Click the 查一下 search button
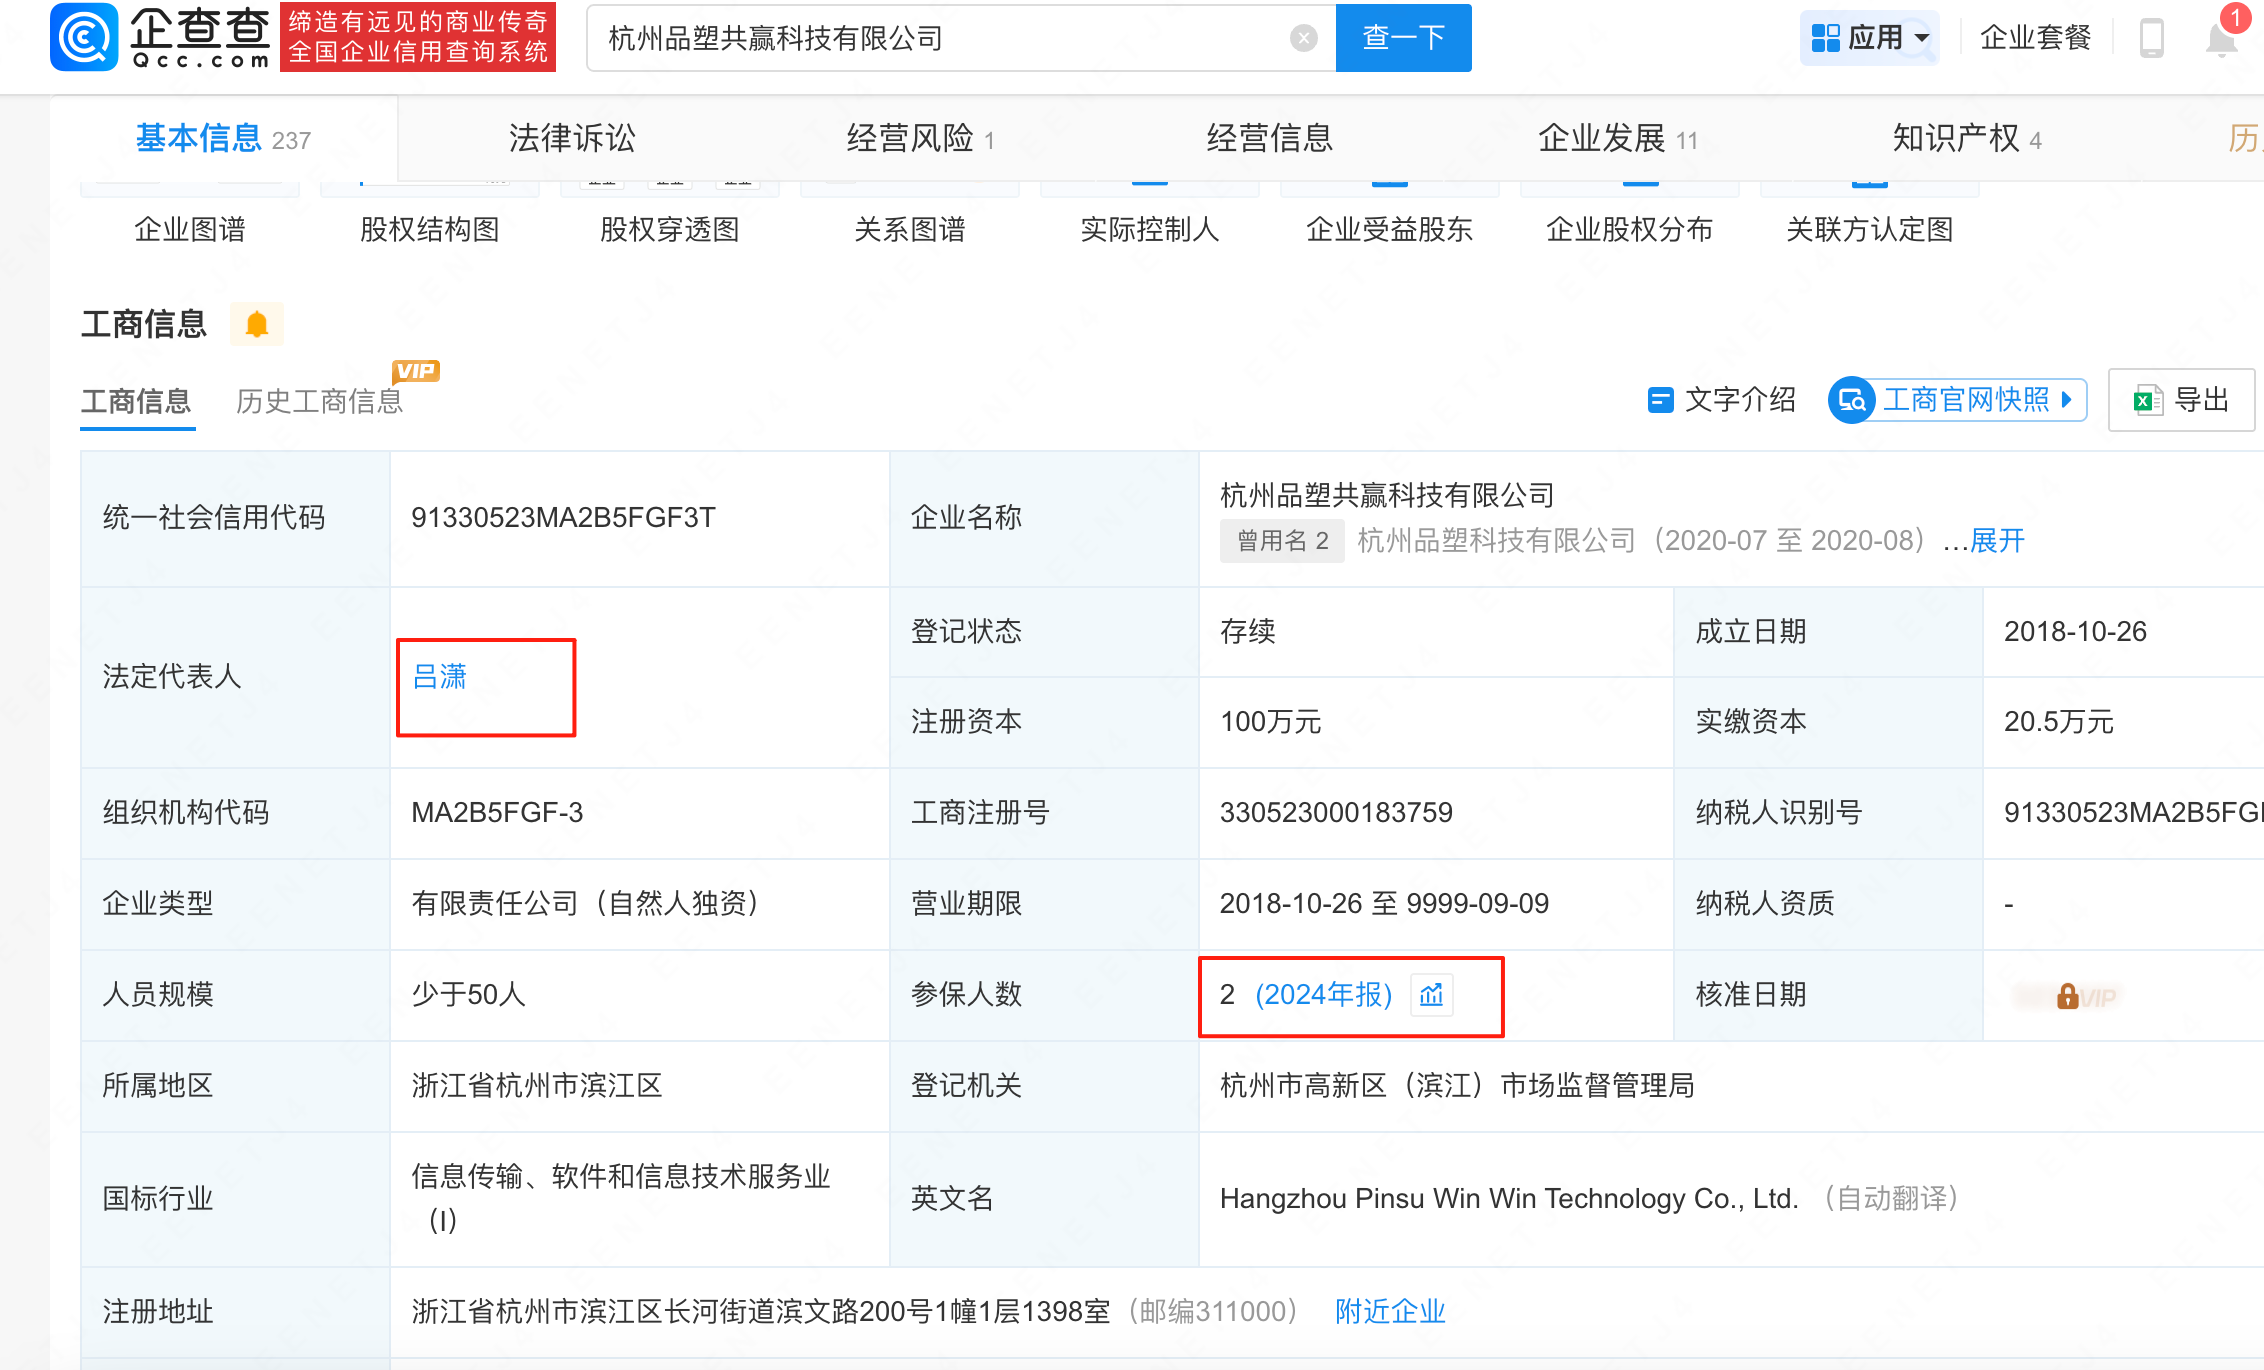The width and height of the screenshot is (2264, 1370). click(1403, 38)
